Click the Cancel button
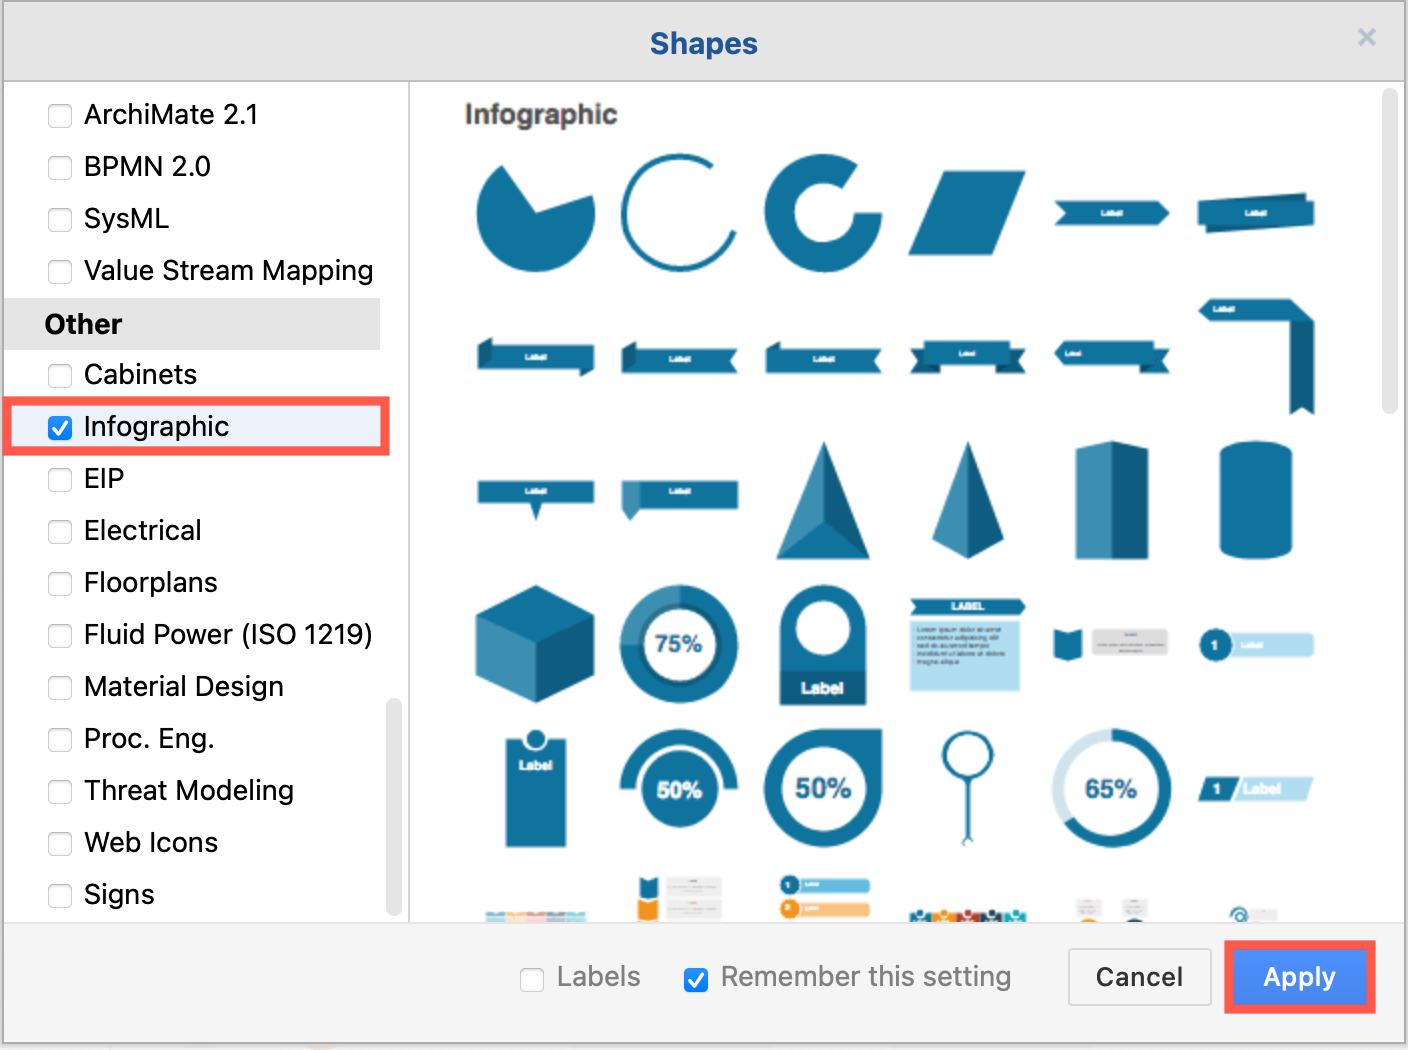 [x=1139, y=977]
